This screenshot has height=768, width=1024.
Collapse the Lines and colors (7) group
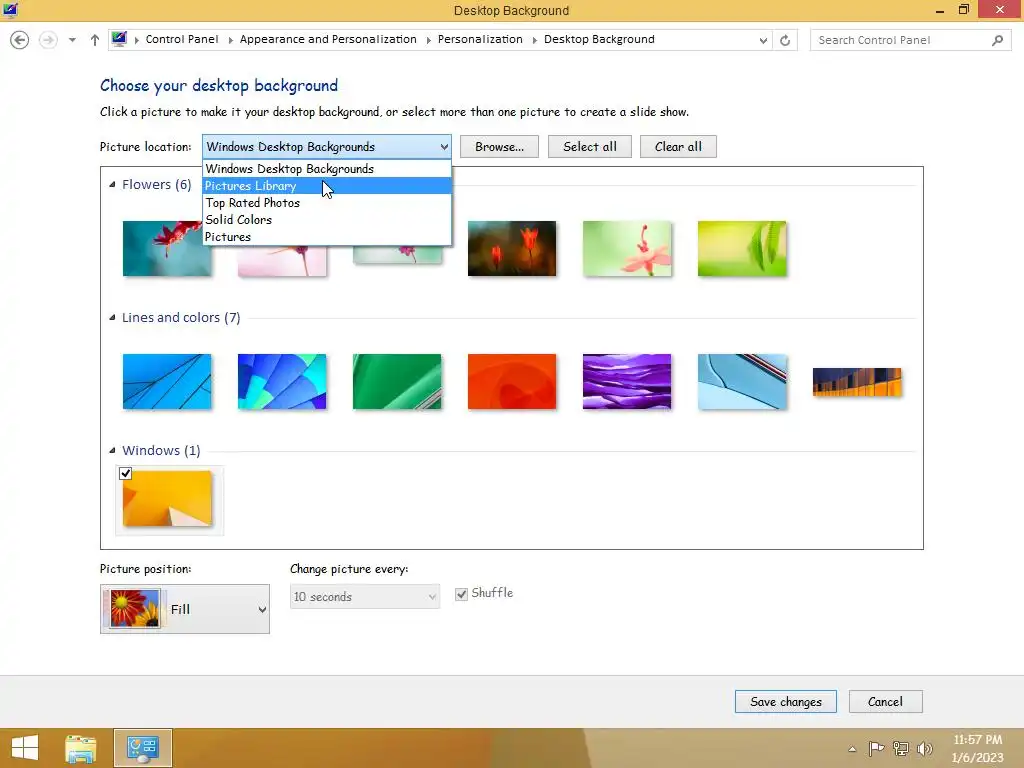[x=112, y=317]
